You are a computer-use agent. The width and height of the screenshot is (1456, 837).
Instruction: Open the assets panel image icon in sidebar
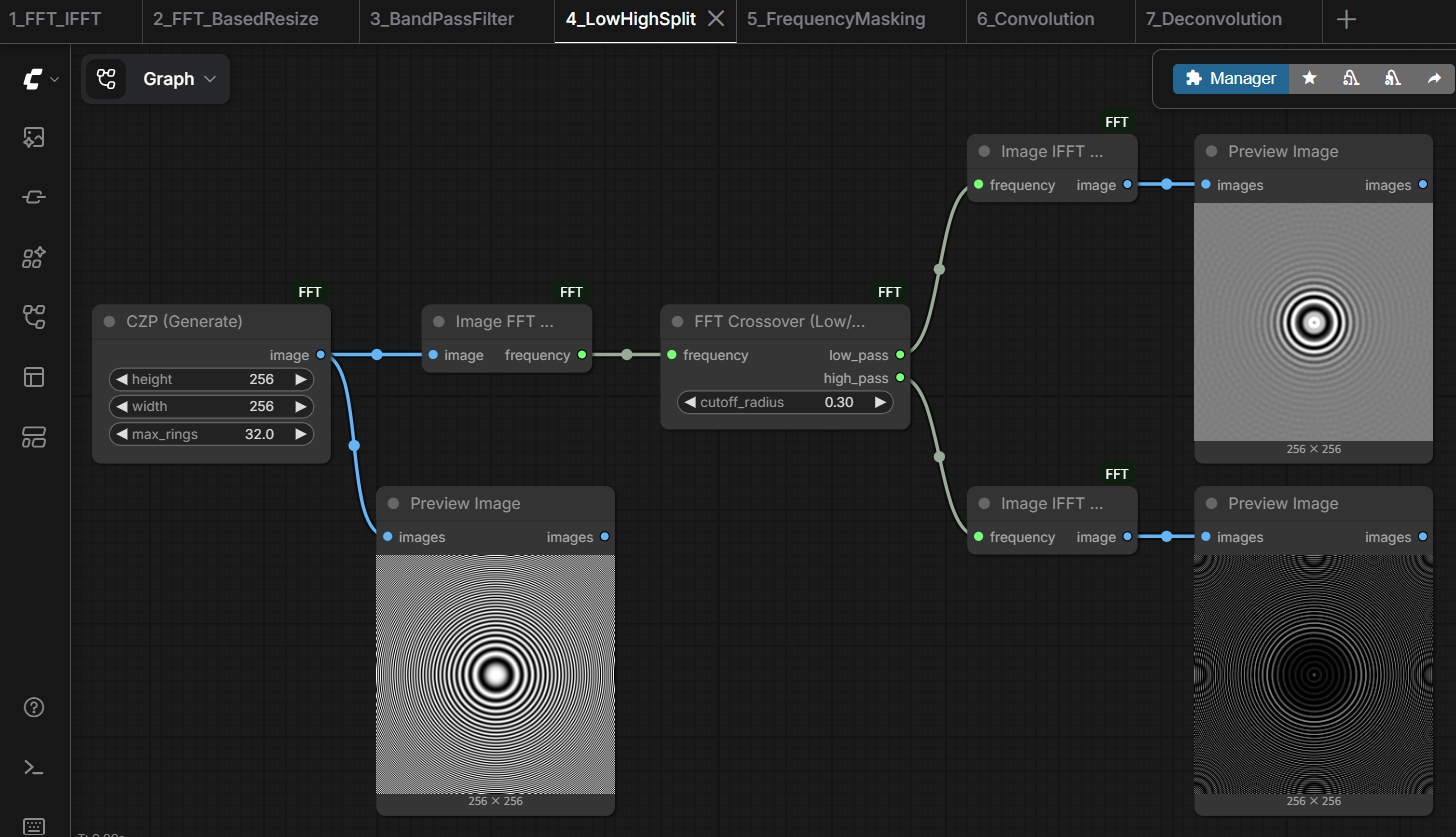(x=34, y=138)
